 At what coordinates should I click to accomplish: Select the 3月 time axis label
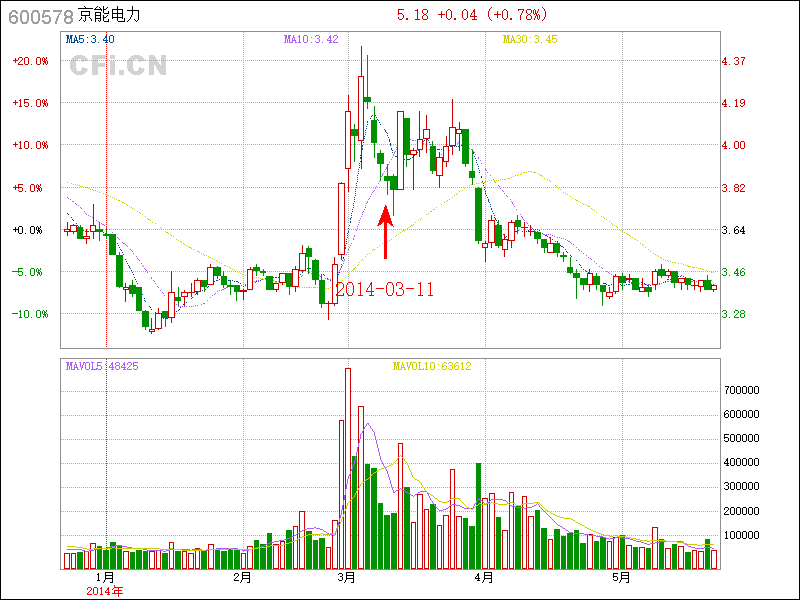346,577
